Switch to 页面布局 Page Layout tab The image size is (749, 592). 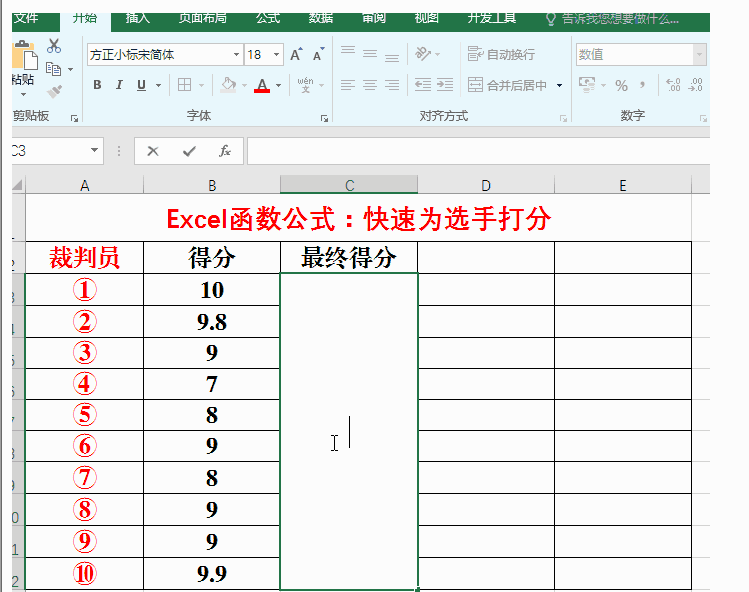click(x=203, y=18)
